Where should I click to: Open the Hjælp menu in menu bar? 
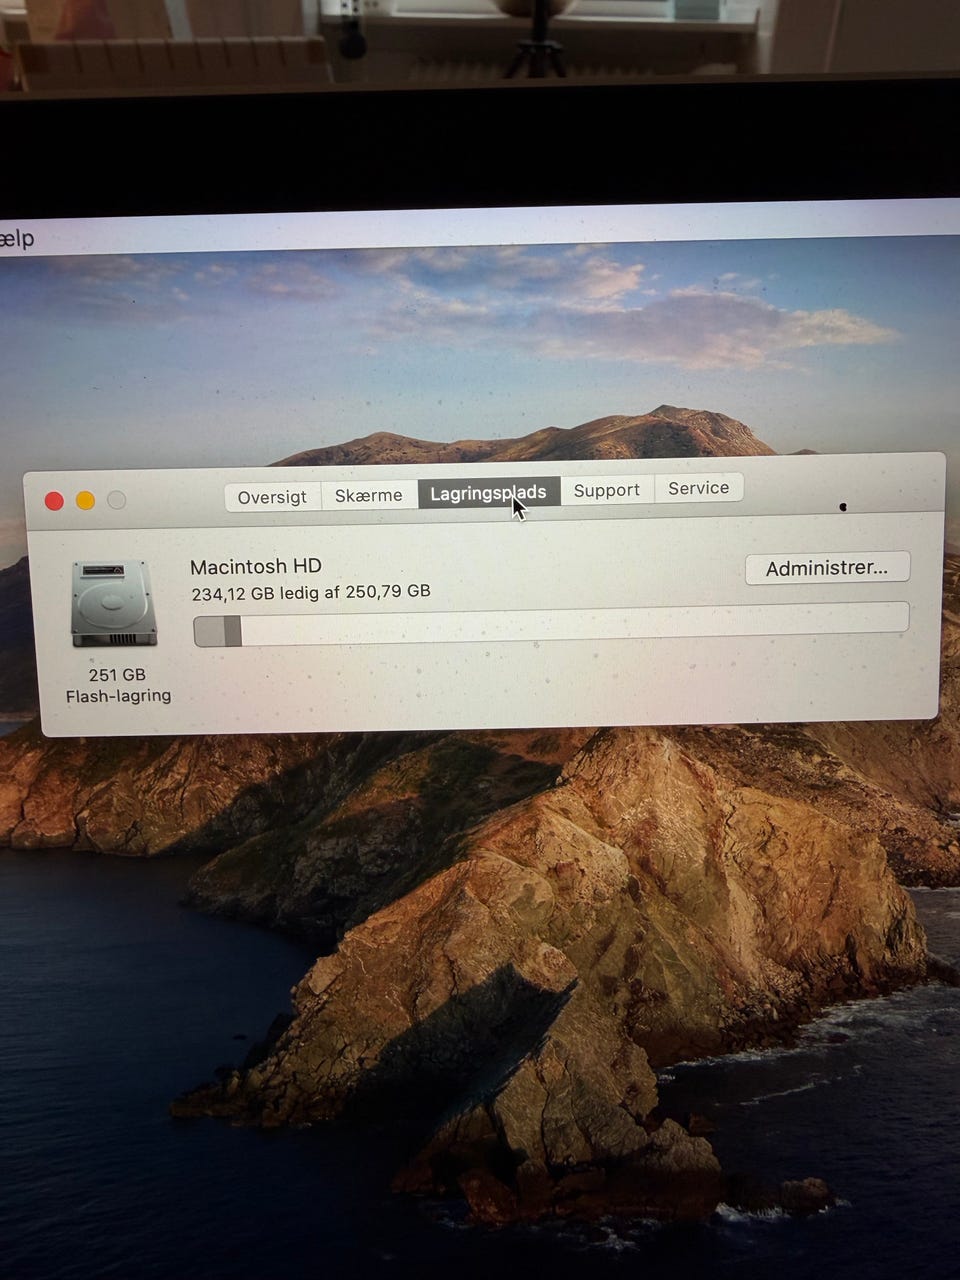(17, 238)
